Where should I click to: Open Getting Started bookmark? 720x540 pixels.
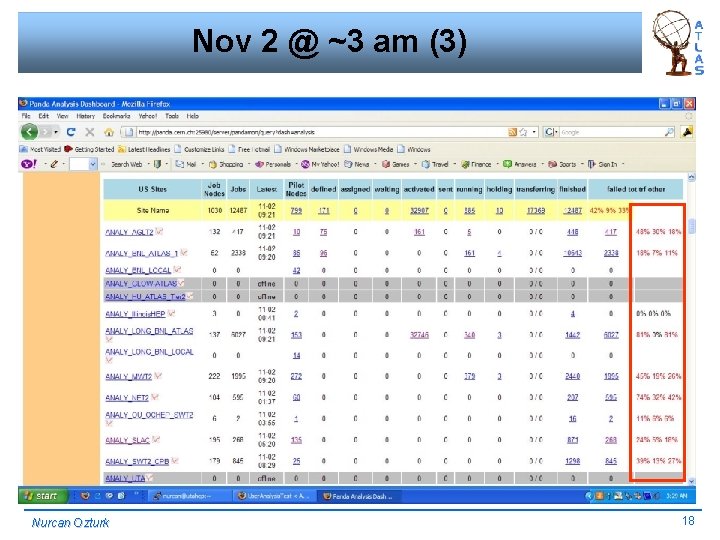tap(90, 149)
